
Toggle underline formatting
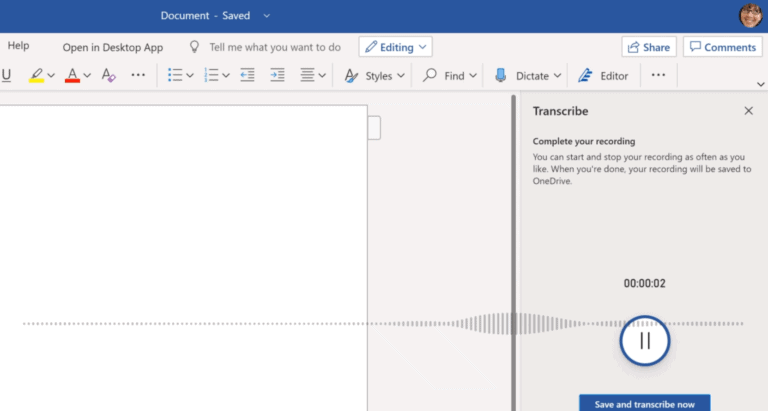click(6, 75)
